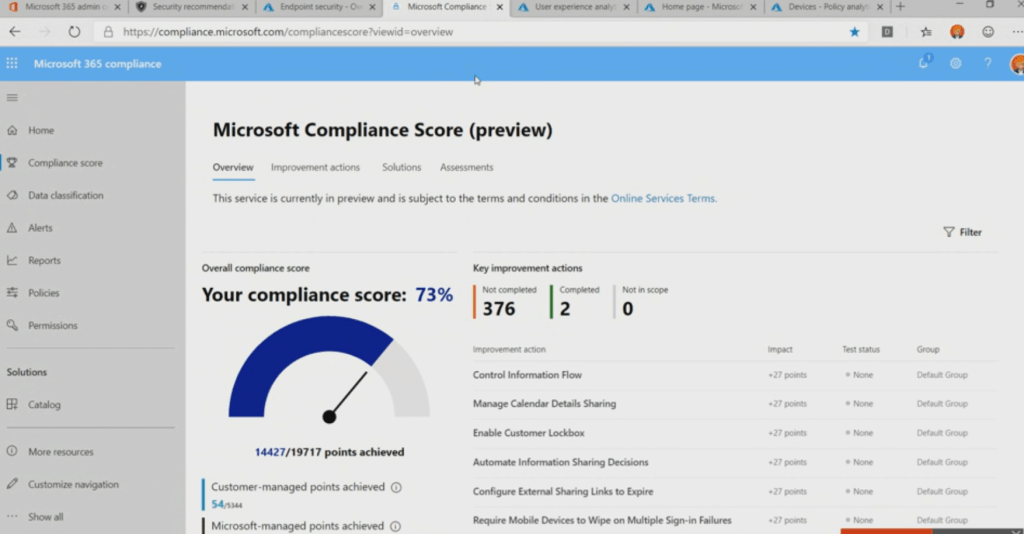Image resolution: width=1024 pixels, height=534 pixels.
Task: Click the Alerts warning triangle icon
Action: (x=12, y=228)
